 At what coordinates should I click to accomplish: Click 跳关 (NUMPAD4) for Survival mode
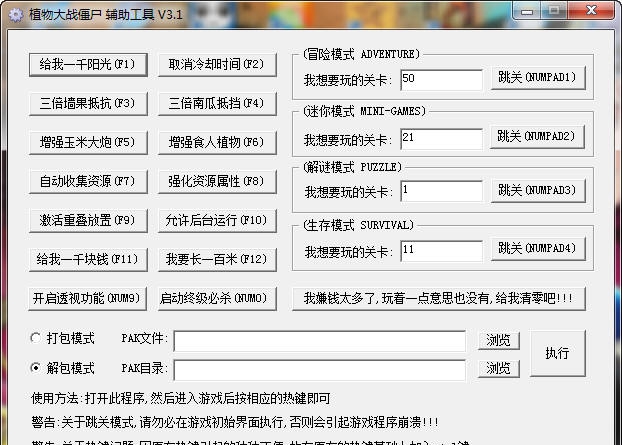(538, 249)
